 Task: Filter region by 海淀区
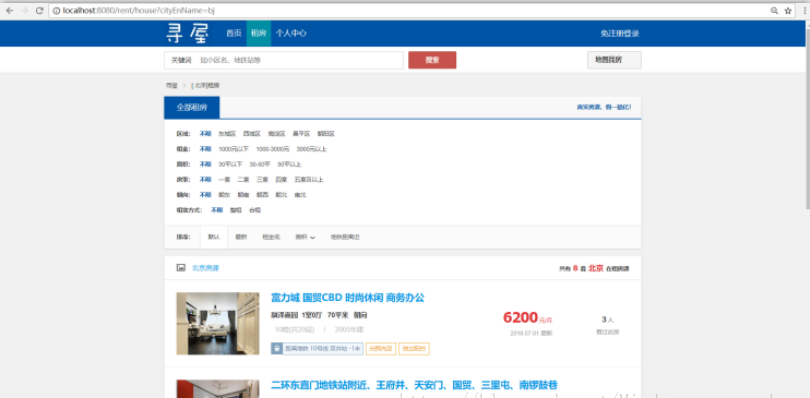click(276, 133)
